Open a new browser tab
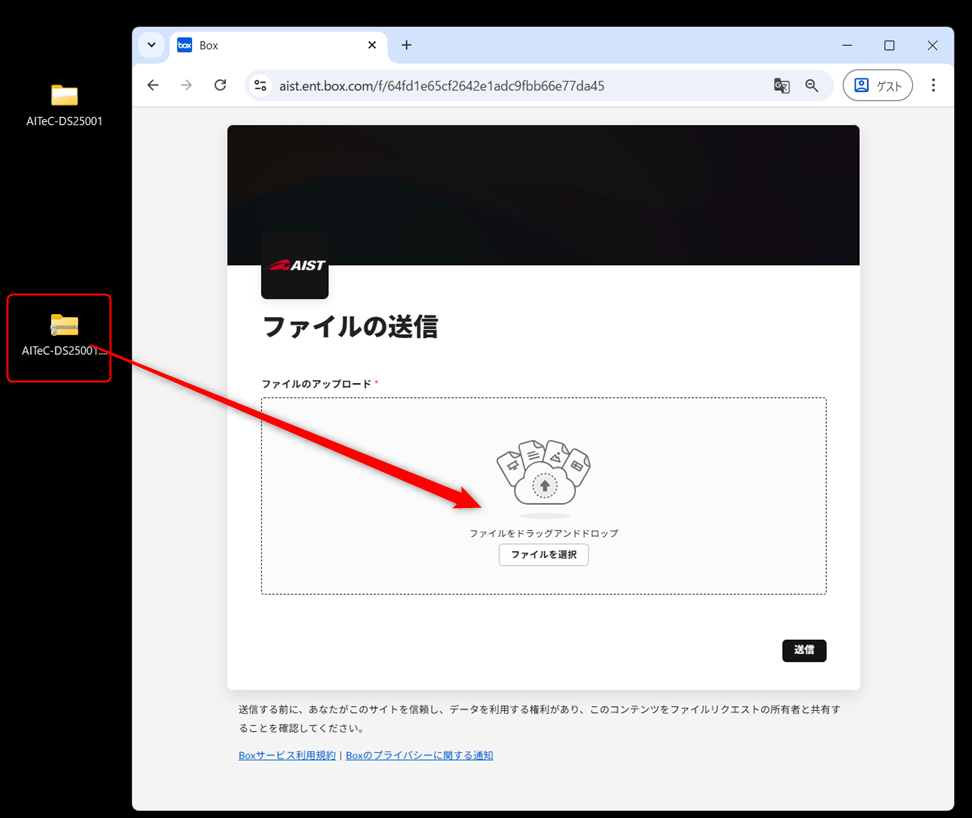Image resolution: width=972 pixels, height=818 pixels. (406, 45)
